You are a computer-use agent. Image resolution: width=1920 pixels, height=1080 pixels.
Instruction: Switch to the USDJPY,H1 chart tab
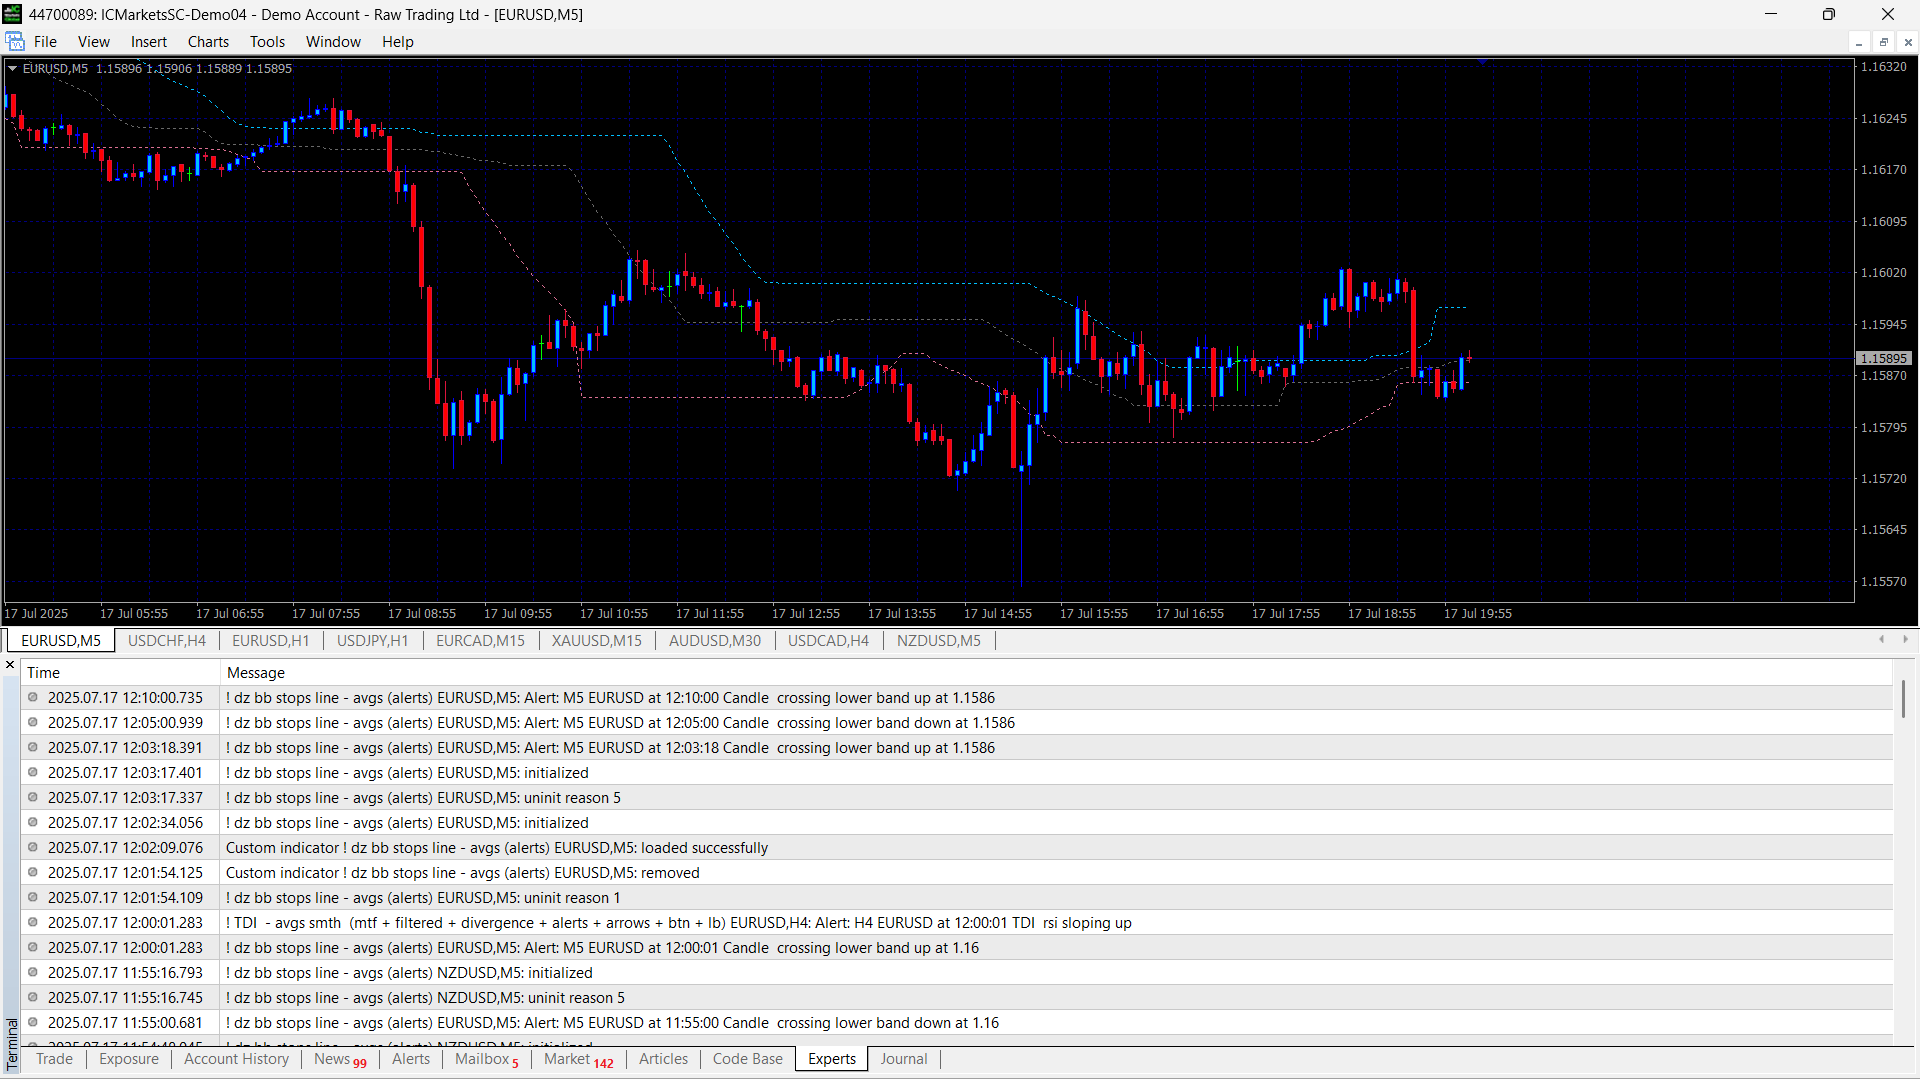pos(372,641)
